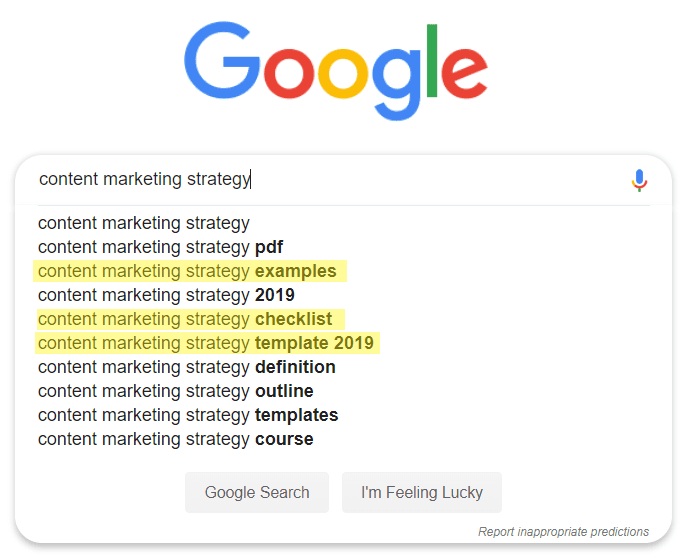Click the Google logo

point(336,71)
